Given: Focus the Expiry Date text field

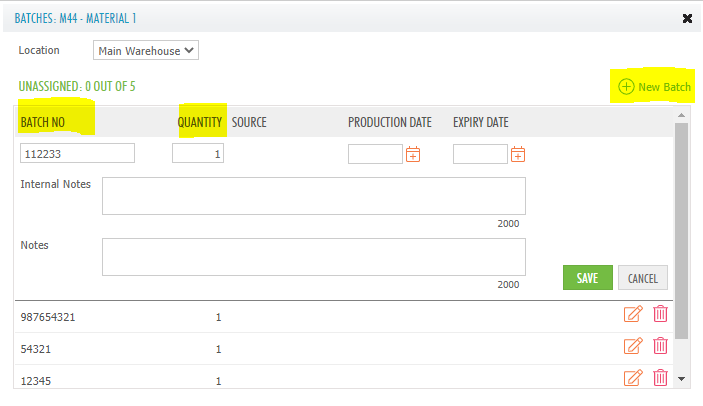Looking at the screenshot, I should point(480,153).
